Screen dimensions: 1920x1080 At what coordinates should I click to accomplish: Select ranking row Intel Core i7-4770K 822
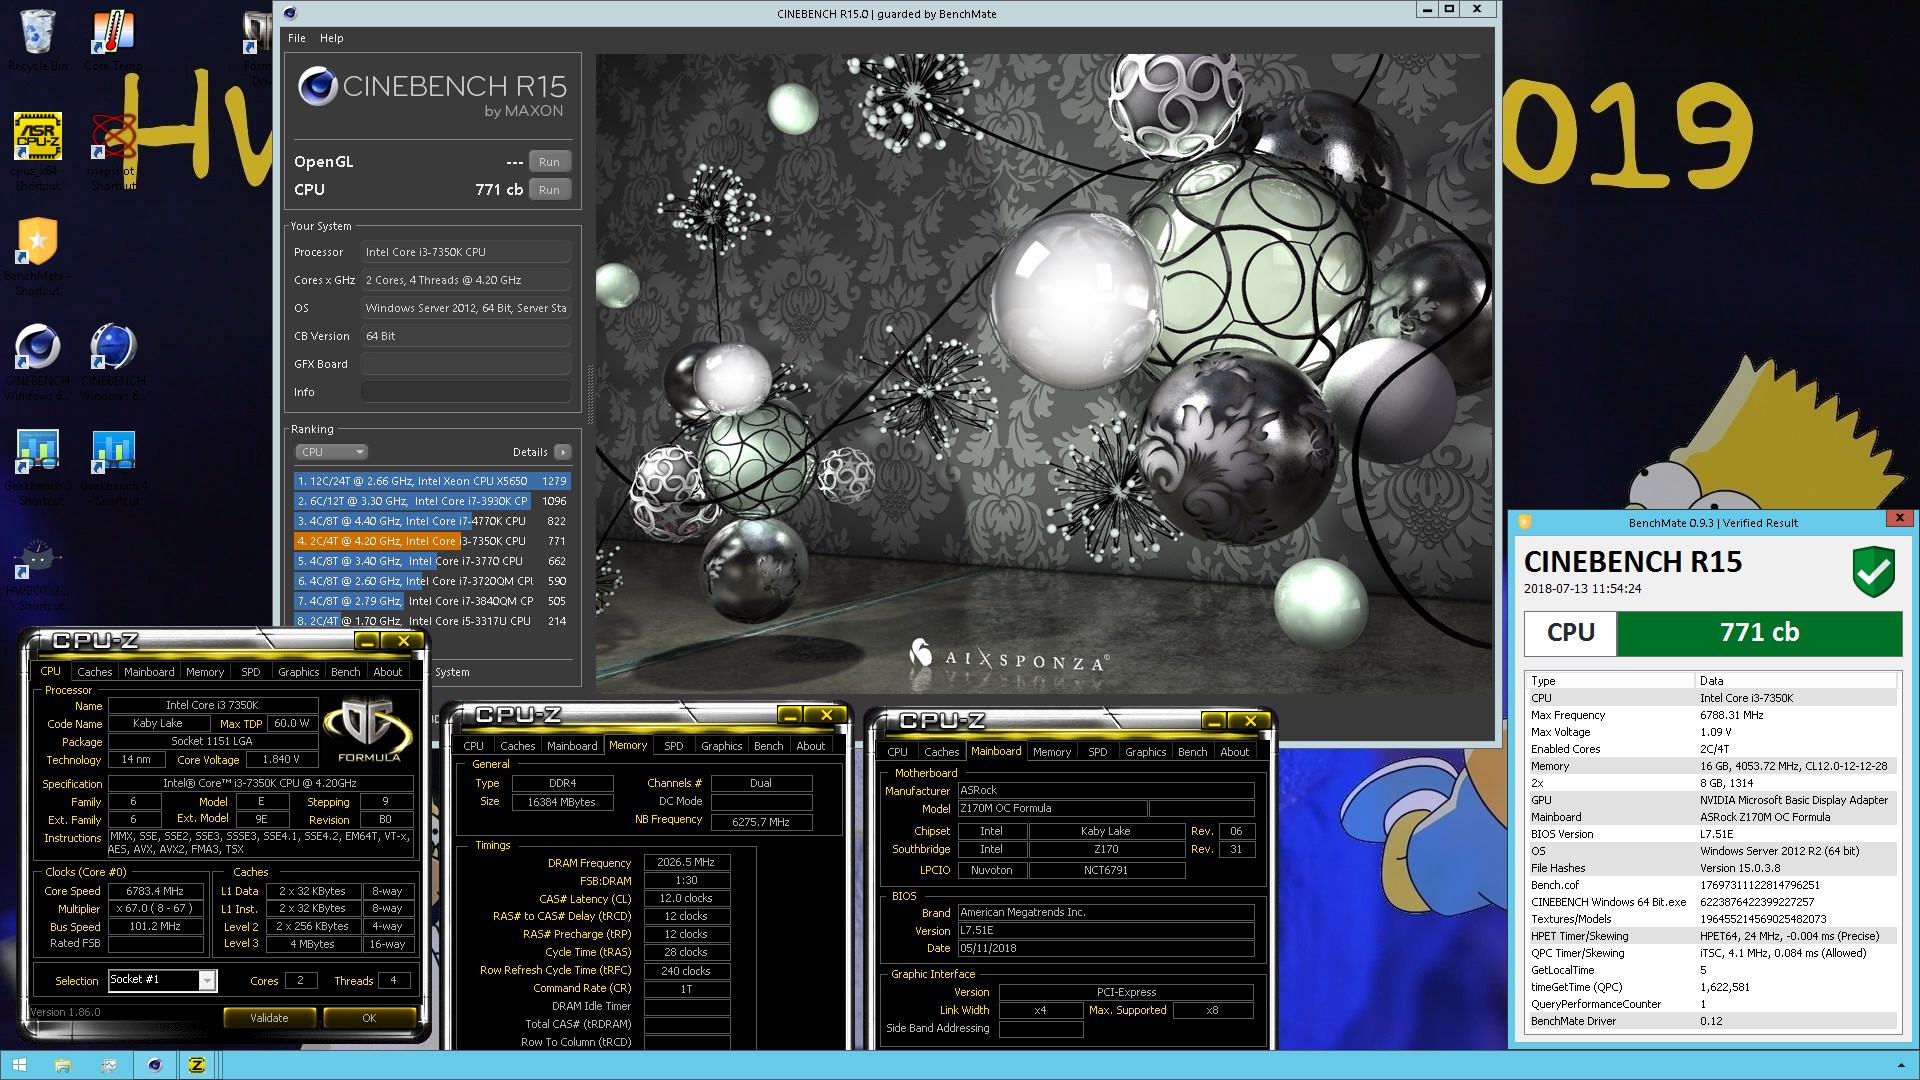click(432, 521)
